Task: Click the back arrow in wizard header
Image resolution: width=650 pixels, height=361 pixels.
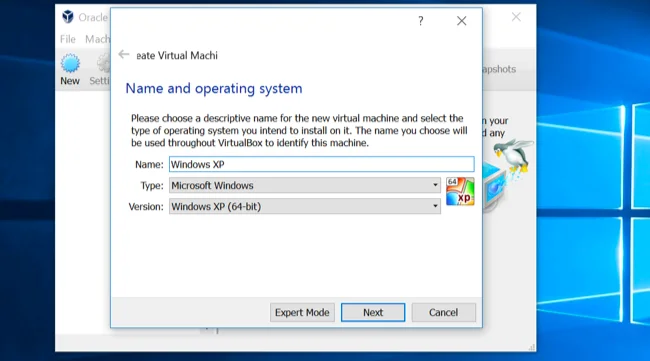Action: [x=124, y=54]
